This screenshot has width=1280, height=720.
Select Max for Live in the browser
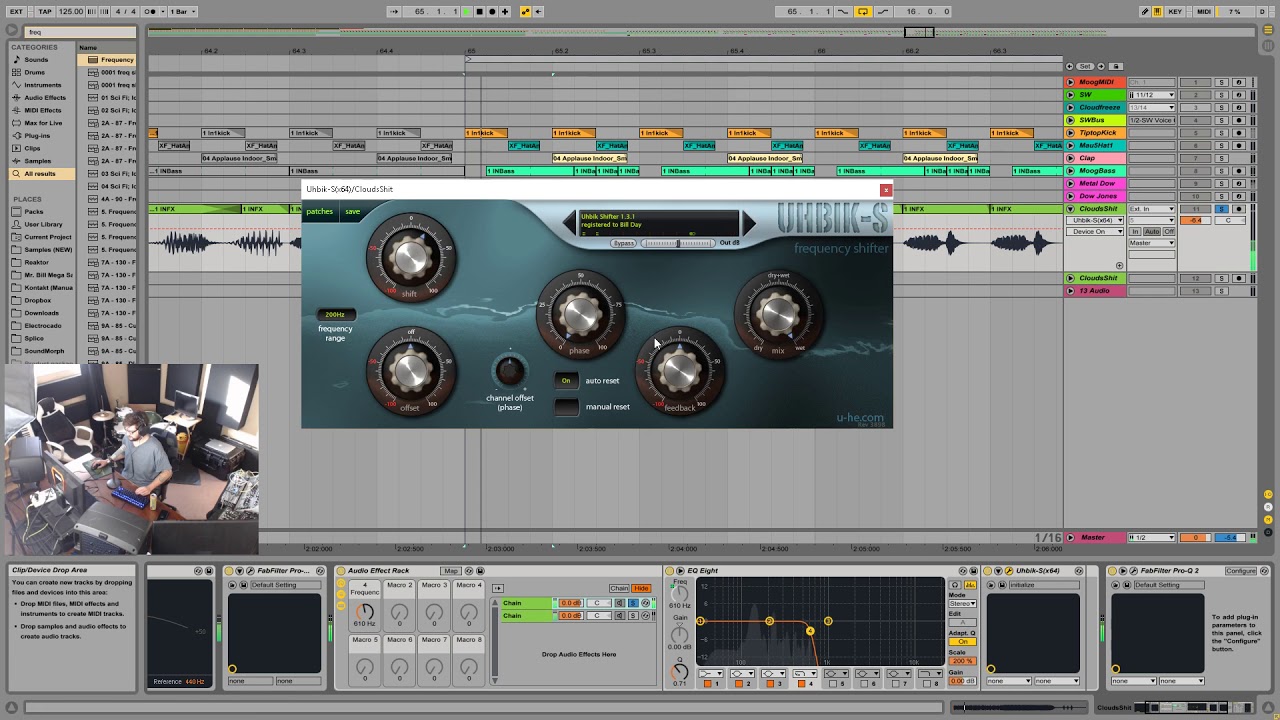pyautogui.click(x=43, y=123)
